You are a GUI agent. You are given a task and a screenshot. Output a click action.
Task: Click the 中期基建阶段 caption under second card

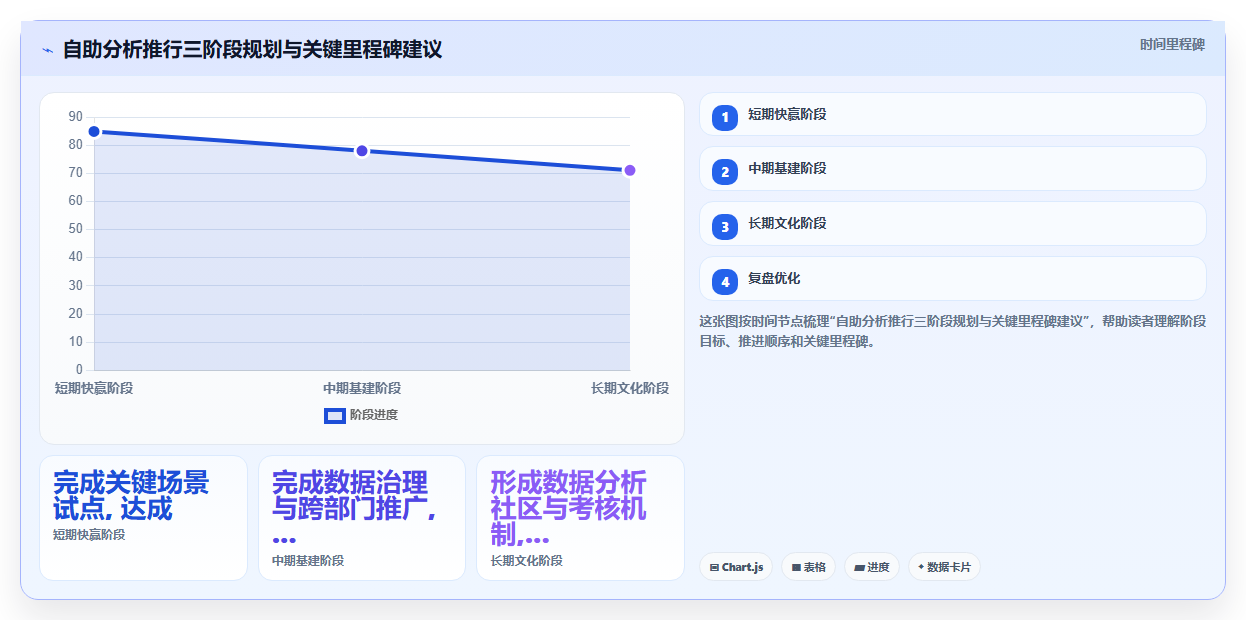[308, 561]
